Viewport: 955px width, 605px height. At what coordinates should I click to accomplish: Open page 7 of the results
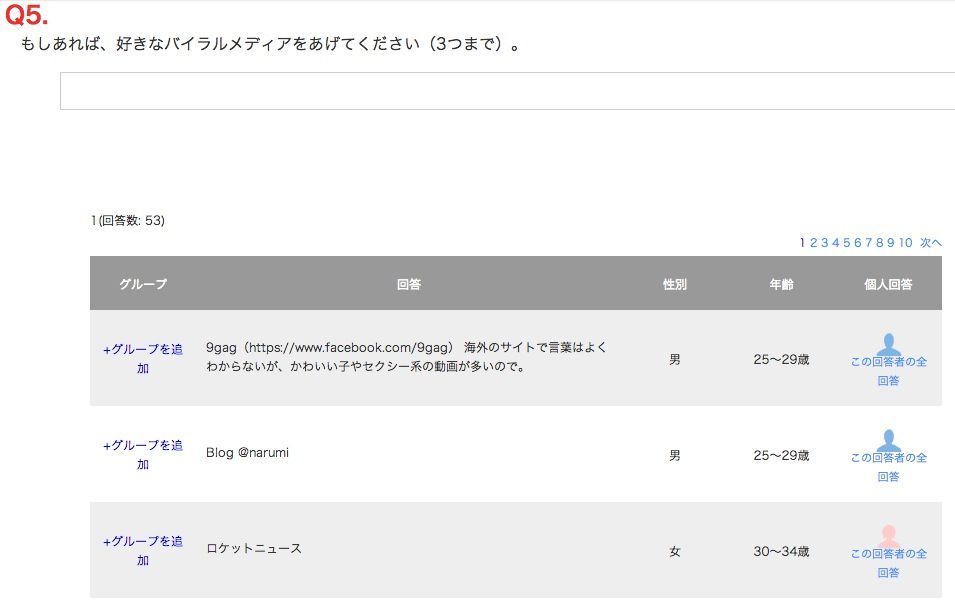(x=869, y=243)
